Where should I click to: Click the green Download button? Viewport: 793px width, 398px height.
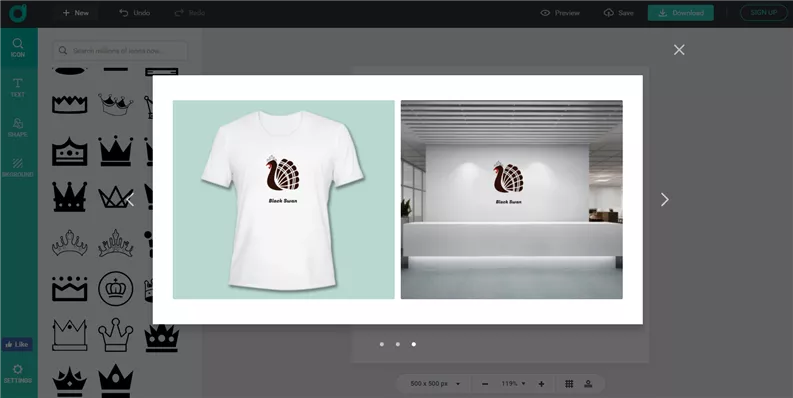pyautogui.click(x=681, y=13)
